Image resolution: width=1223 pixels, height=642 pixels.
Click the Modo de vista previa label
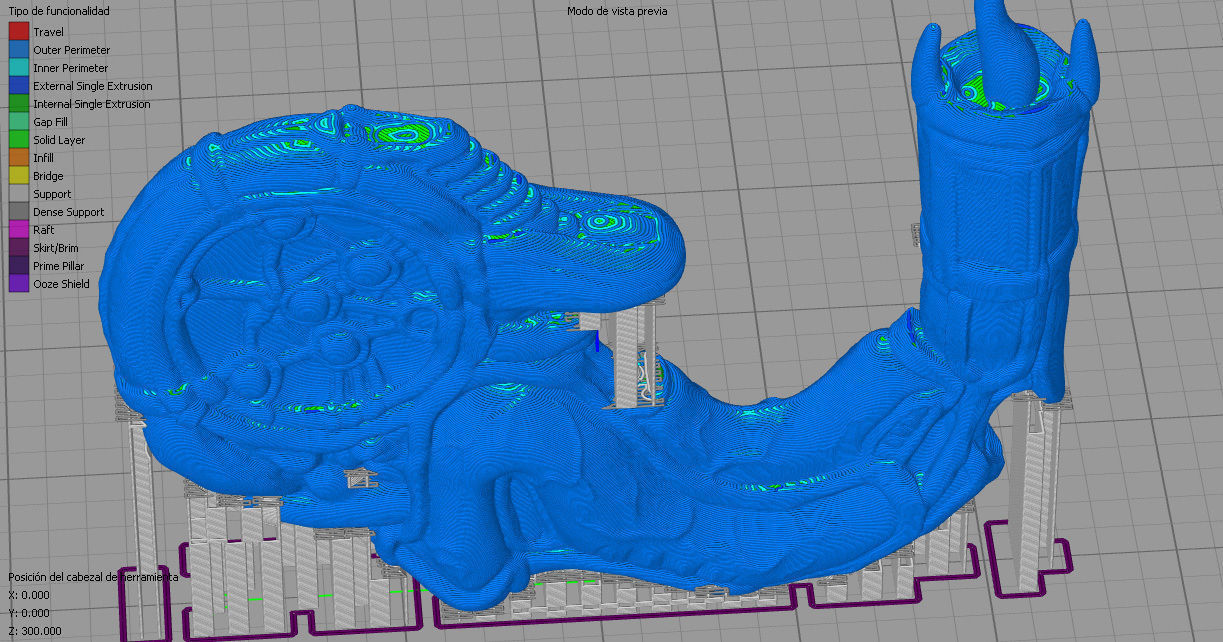pos(616,11)
